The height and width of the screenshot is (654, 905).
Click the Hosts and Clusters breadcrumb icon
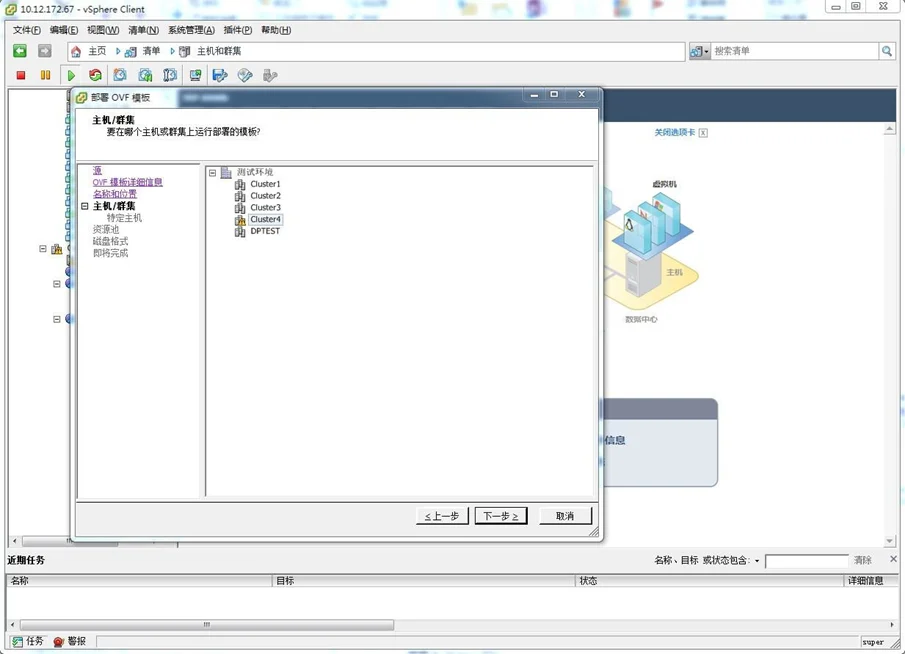185,51
